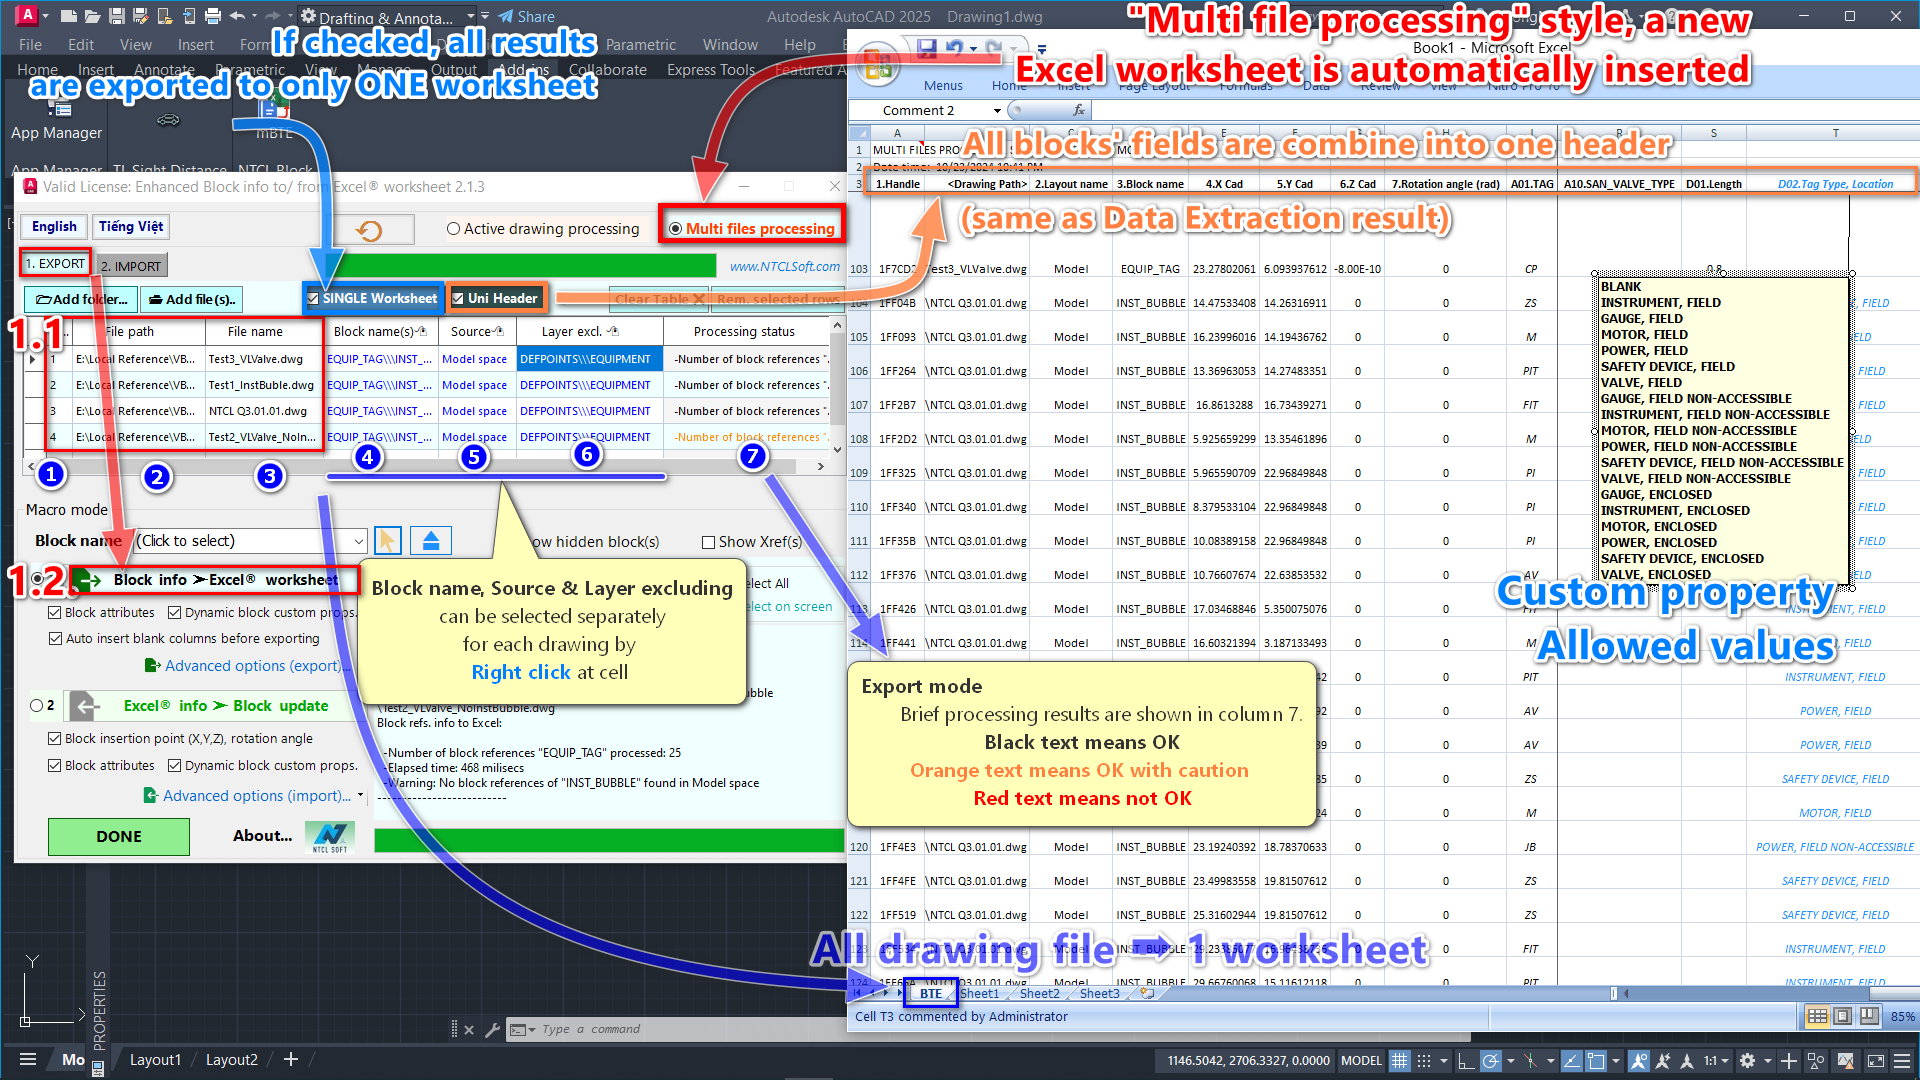Switch to the 2. IMPORT tab
Viewport: 1920px width, 1080px height.
pos(131,266)
